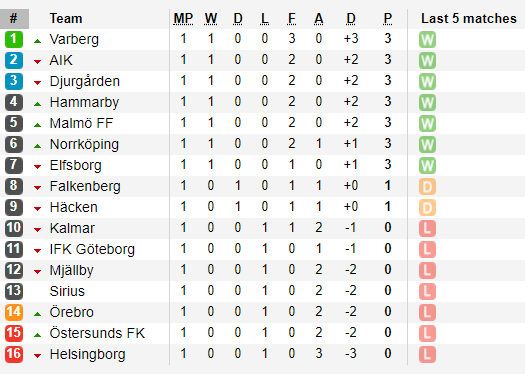Viewport: 530px width, 377px height.
Task: Sort table by W column header
Action: (x=211, y=19)
